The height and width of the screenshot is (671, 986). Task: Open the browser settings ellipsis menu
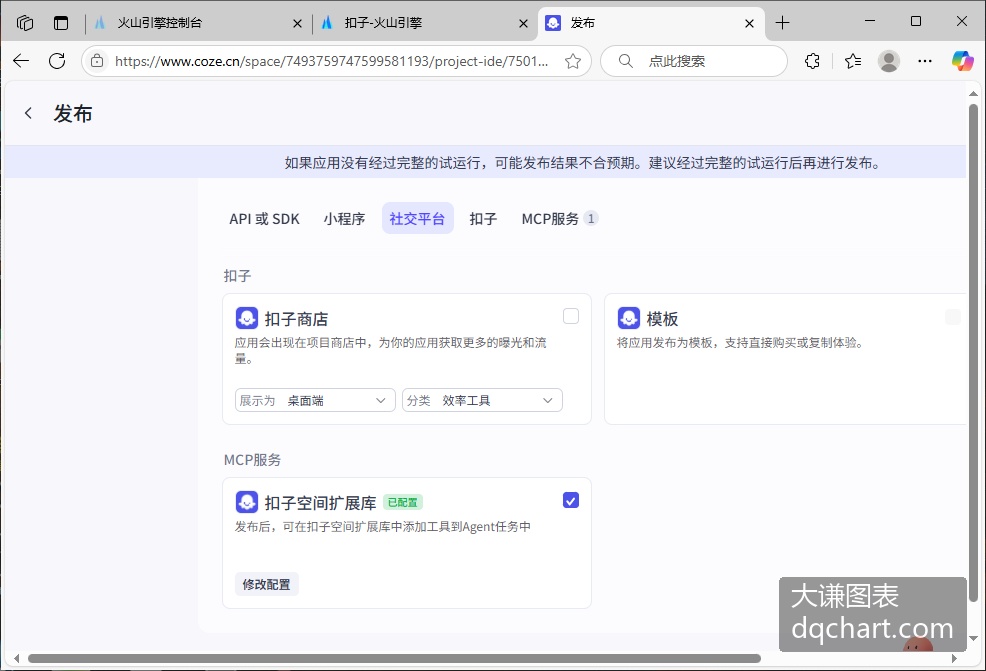click(925, 61)
